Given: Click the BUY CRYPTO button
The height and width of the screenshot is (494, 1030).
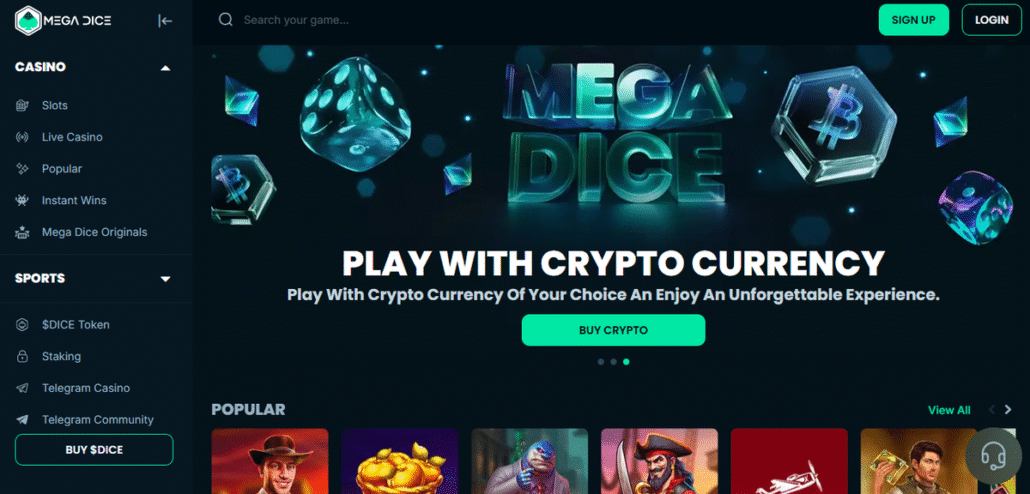Looking at the screenshot, I should click(x=614, y=330).
